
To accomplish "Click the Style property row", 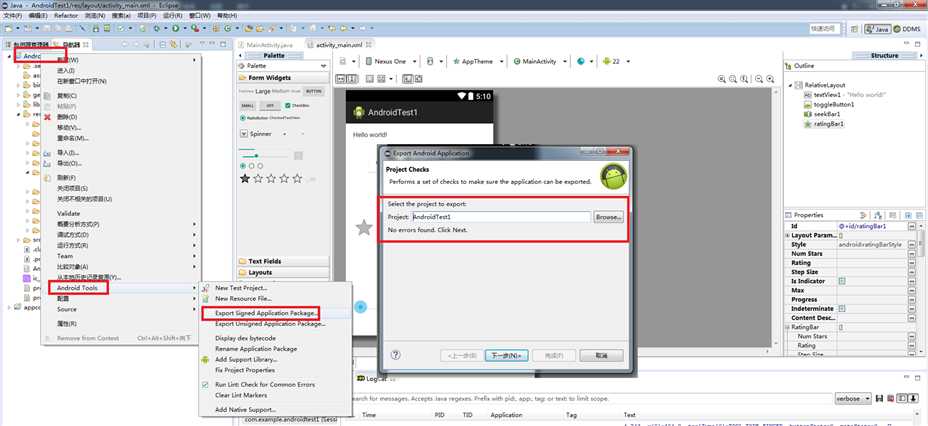I will click(x=849, y=244).
